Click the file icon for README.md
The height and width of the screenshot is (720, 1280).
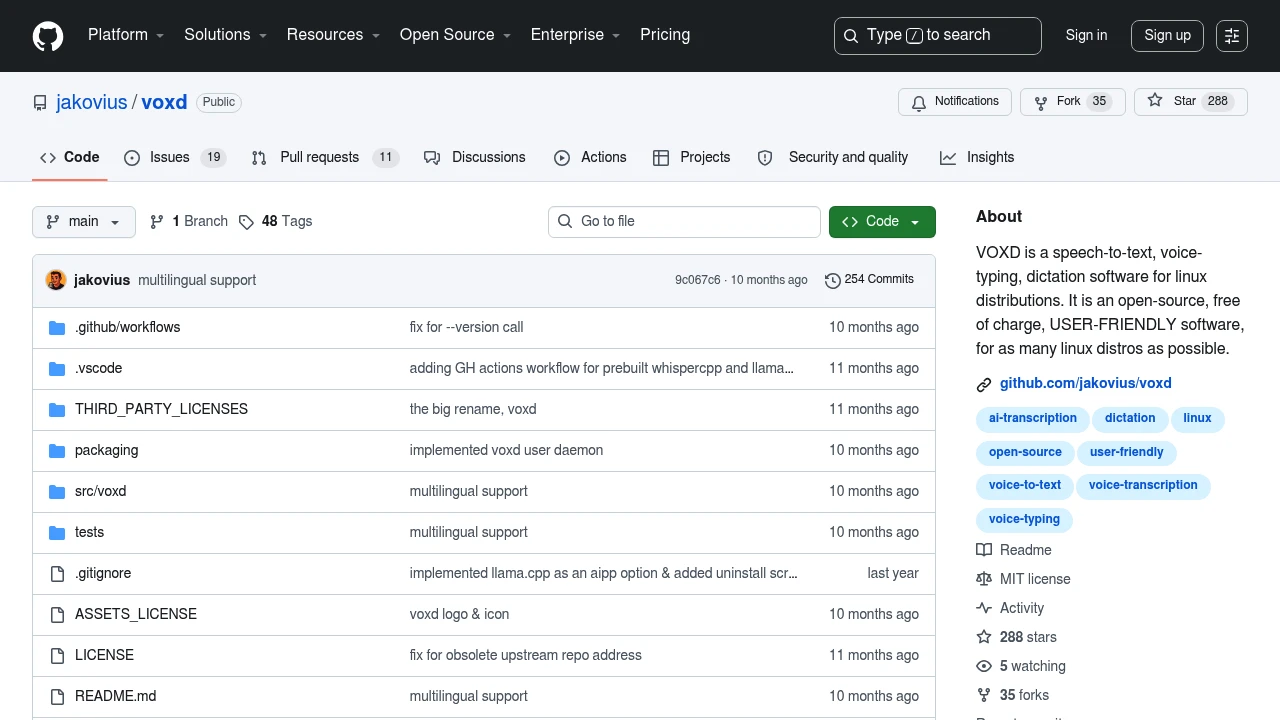coord(57,697)
